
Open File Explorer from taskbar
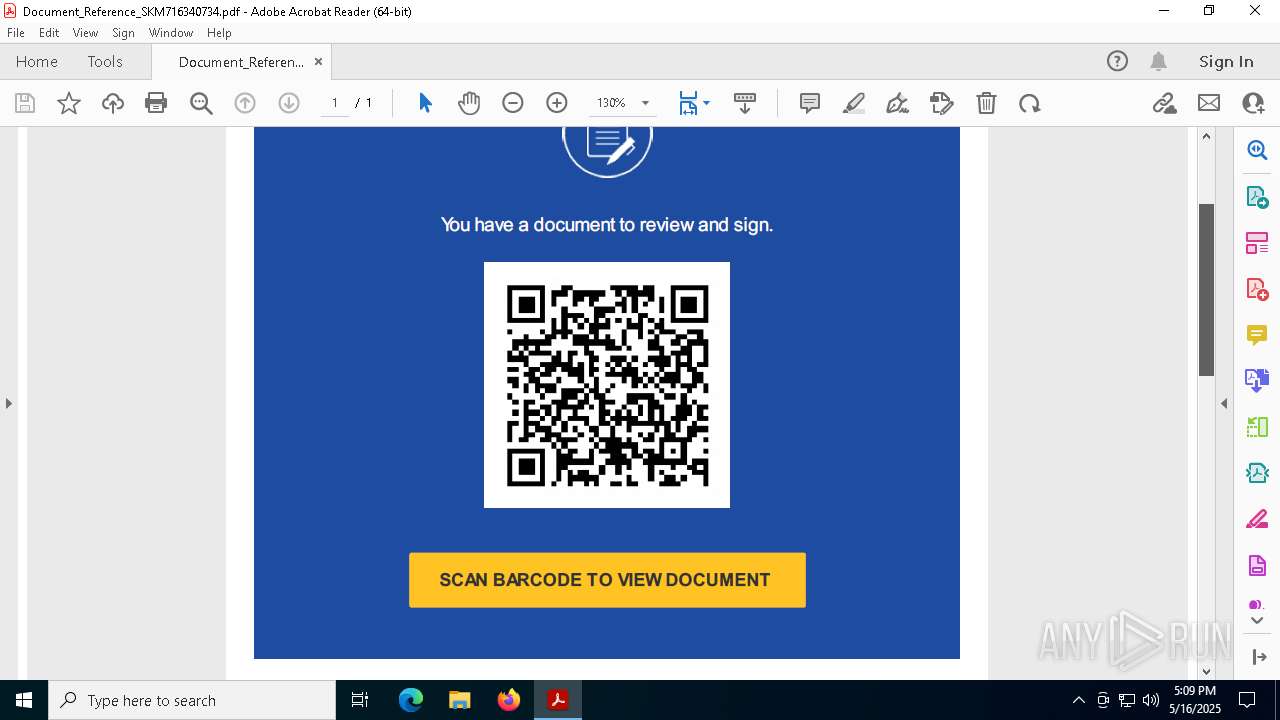[459, 700]
